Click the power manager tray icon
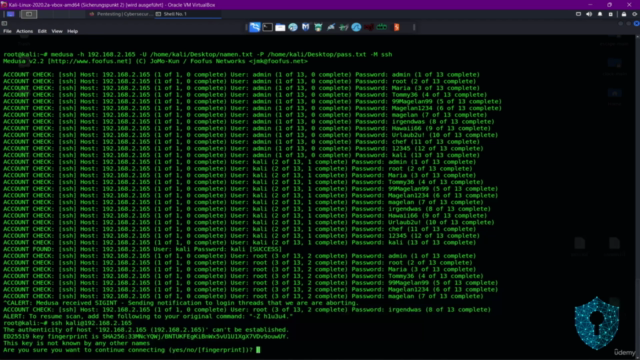Viewport: 640px width, 360px height. (611, 14)
